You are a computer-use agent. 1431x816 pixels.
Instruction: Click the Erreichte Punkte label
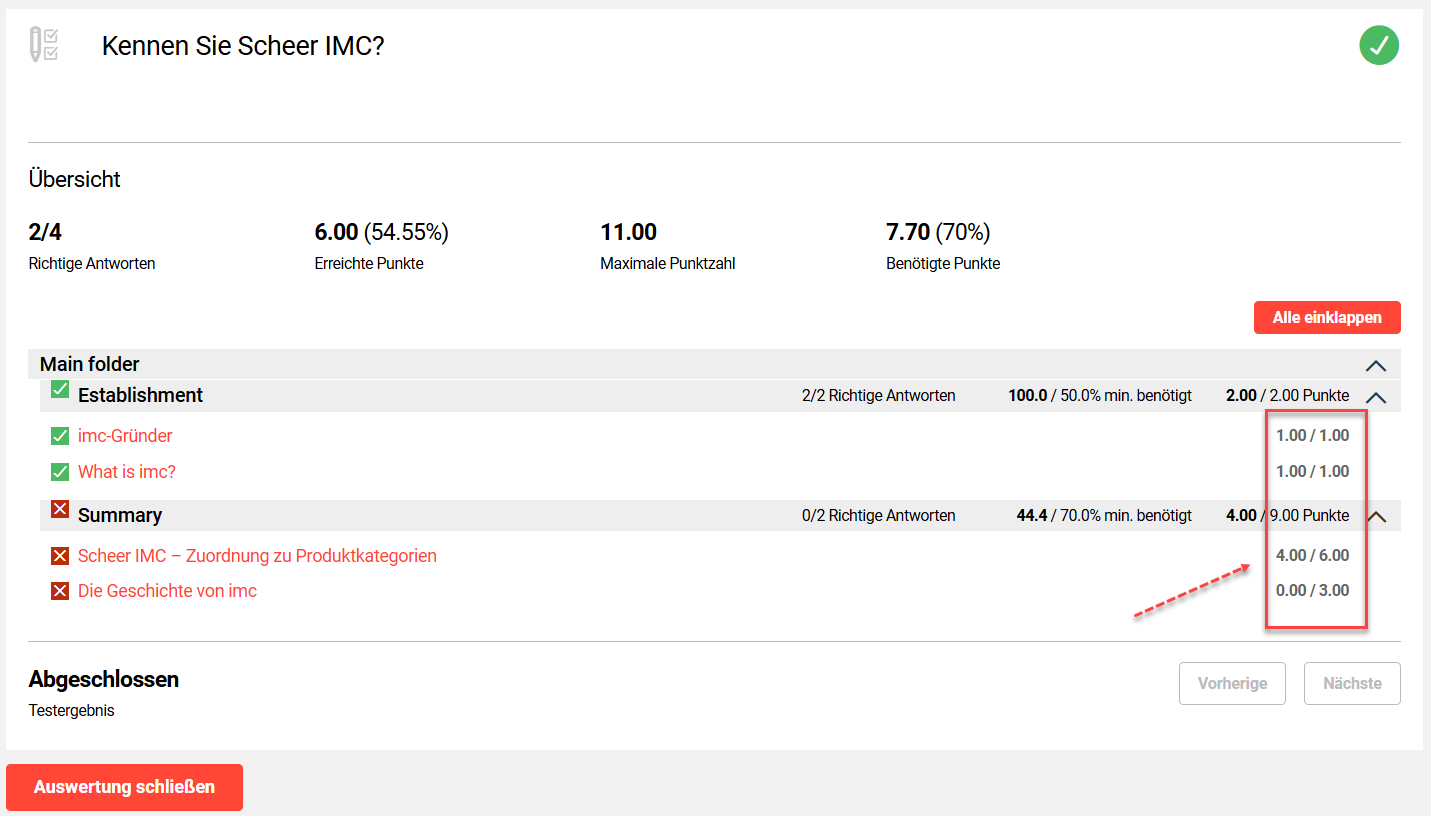click(369, 264)
